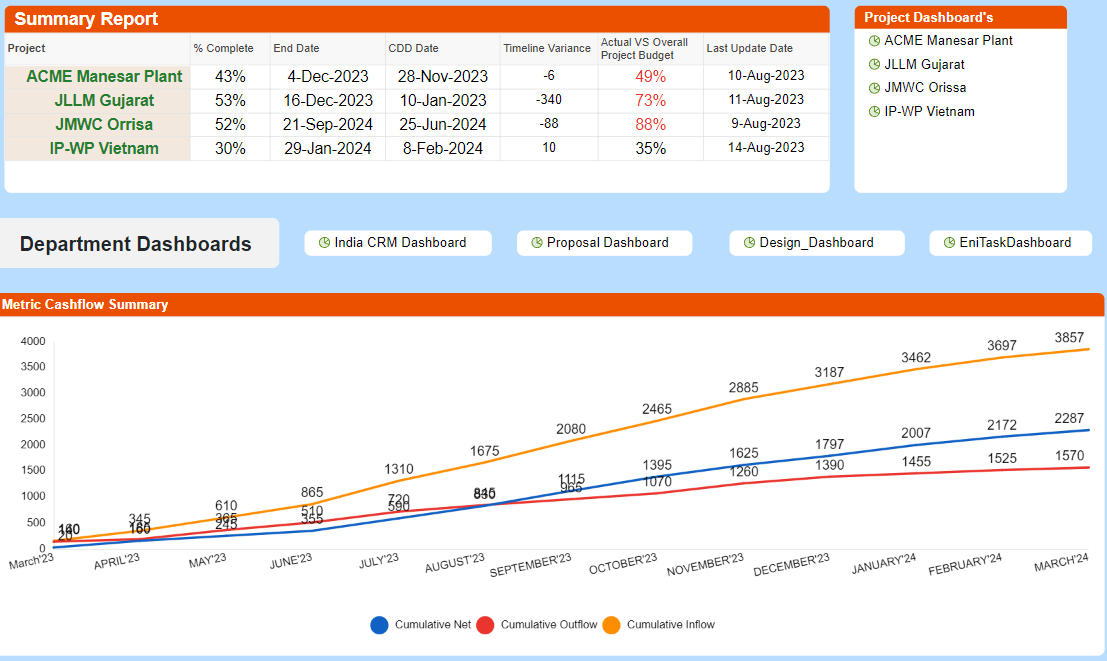Click the 21-Sep-2024 end date cell
The width and height of the screenshot is (1107, 661).
pos(328,125)
